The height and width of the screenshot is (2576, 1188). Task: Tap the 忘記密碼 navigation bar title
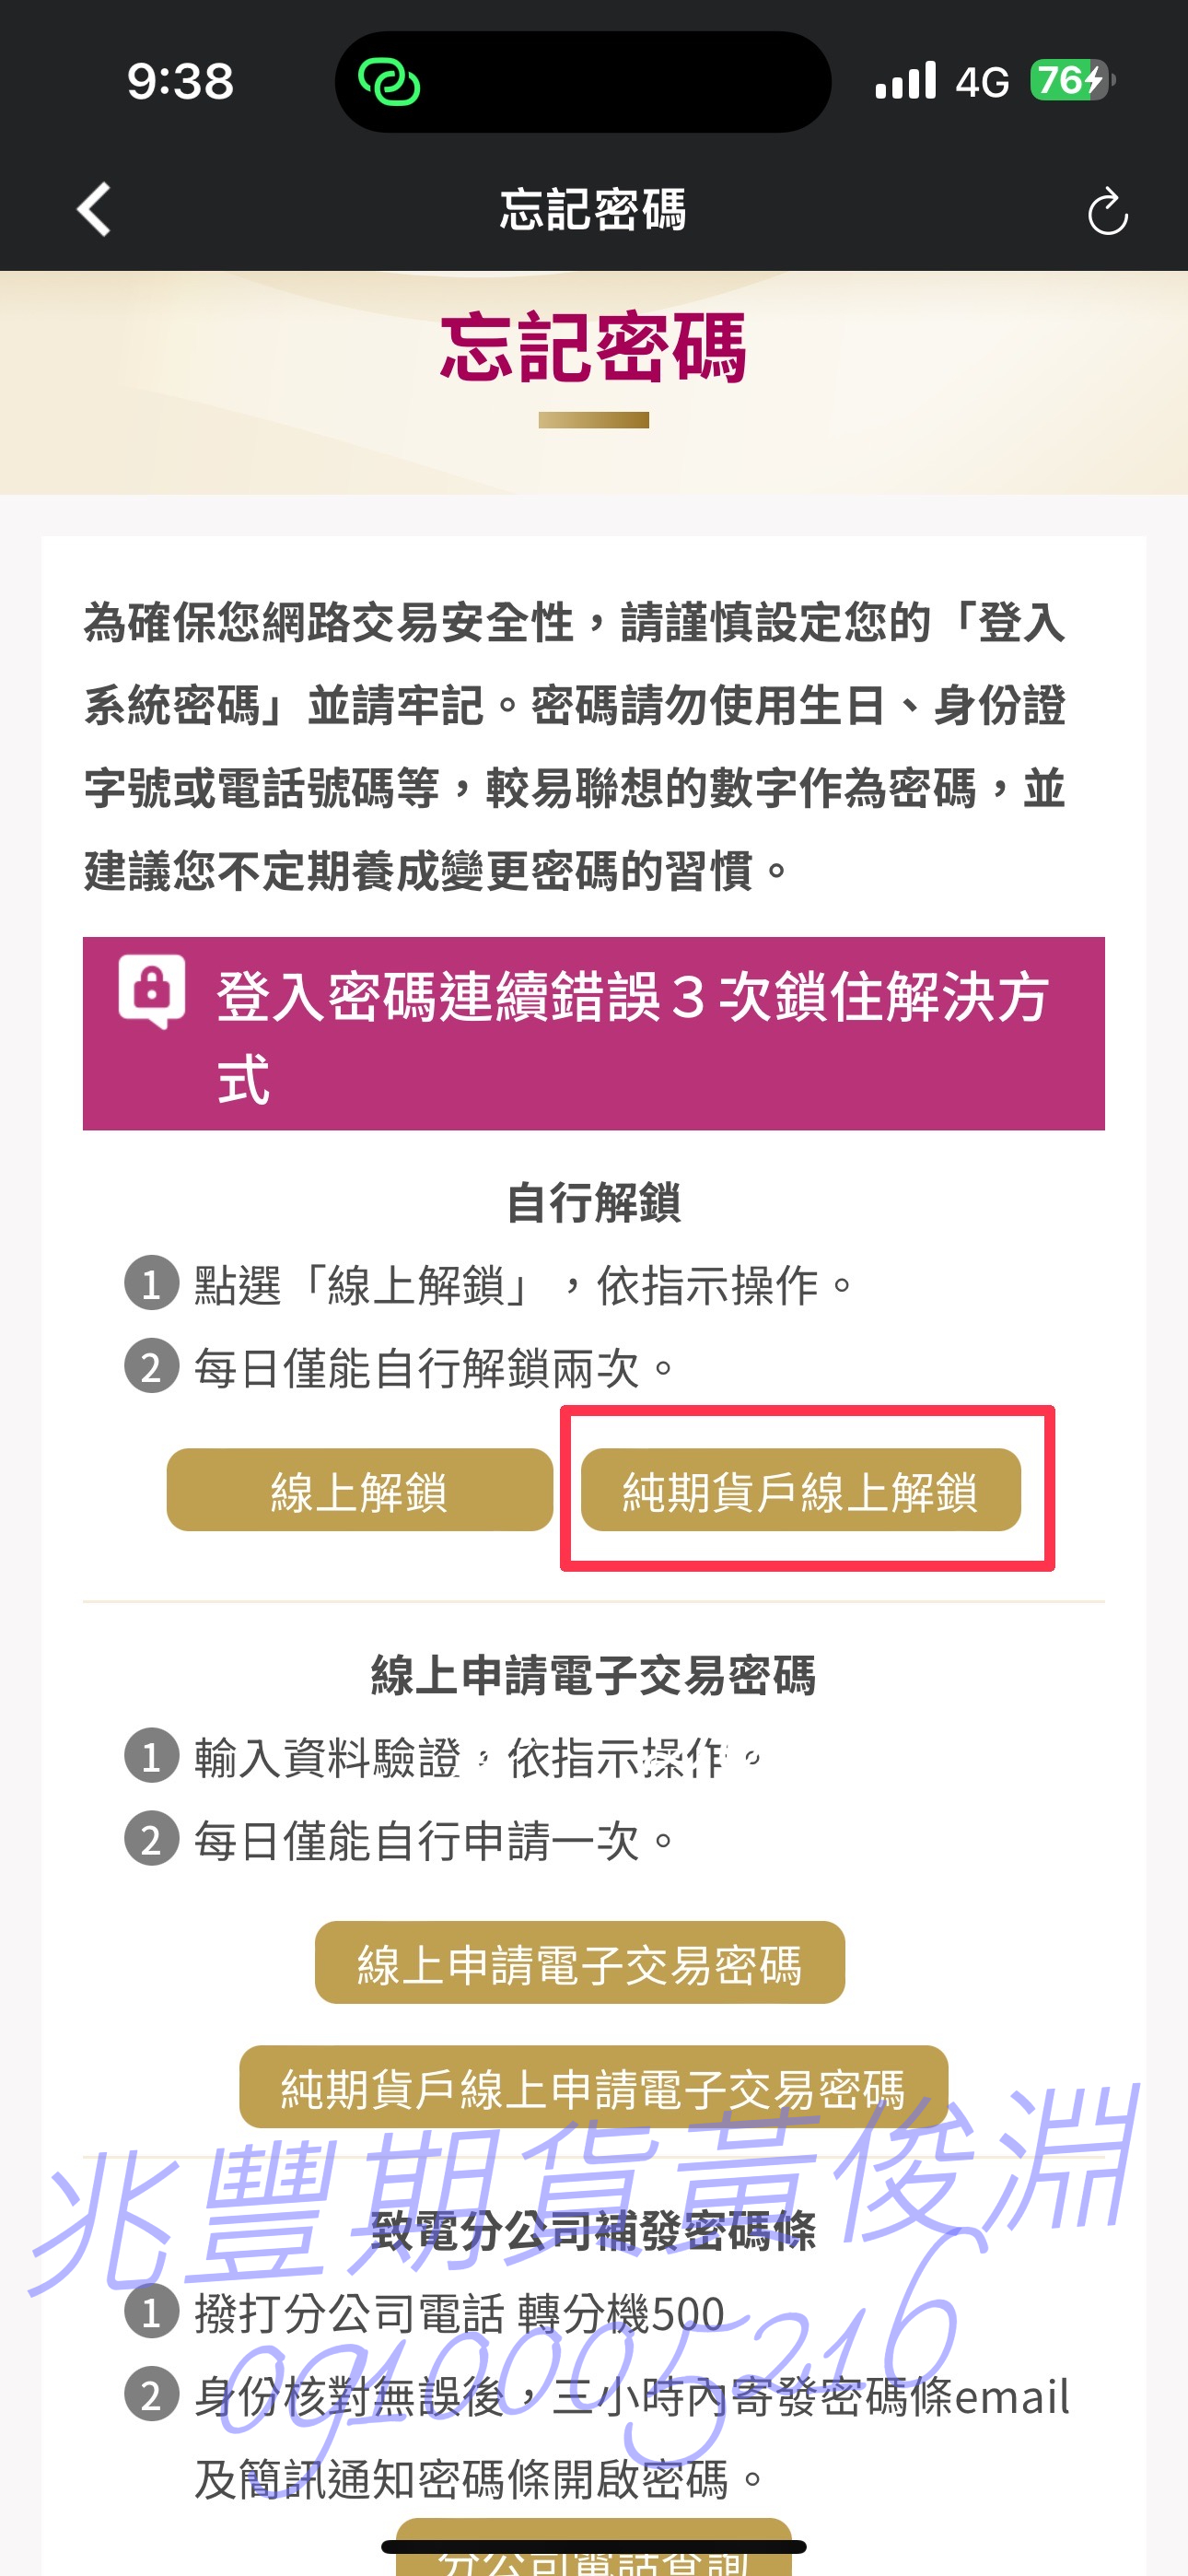[593, 210]
